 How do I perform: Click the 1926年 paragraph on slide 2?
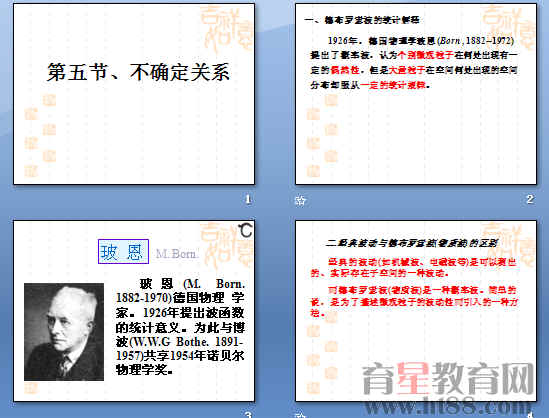tap(414, 63)
